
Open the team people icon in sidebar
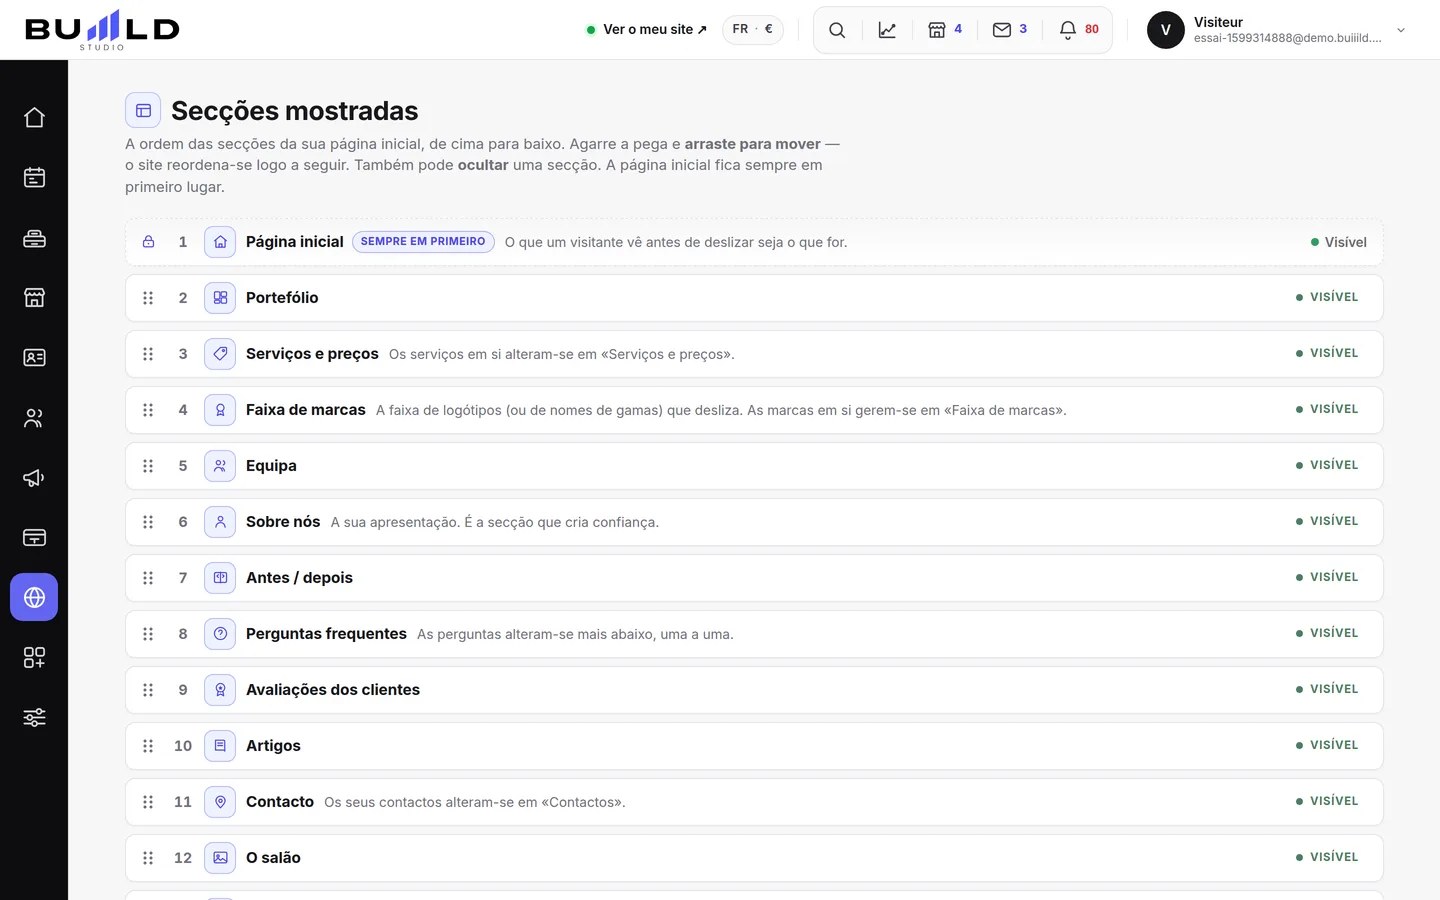tap(34, 417)
